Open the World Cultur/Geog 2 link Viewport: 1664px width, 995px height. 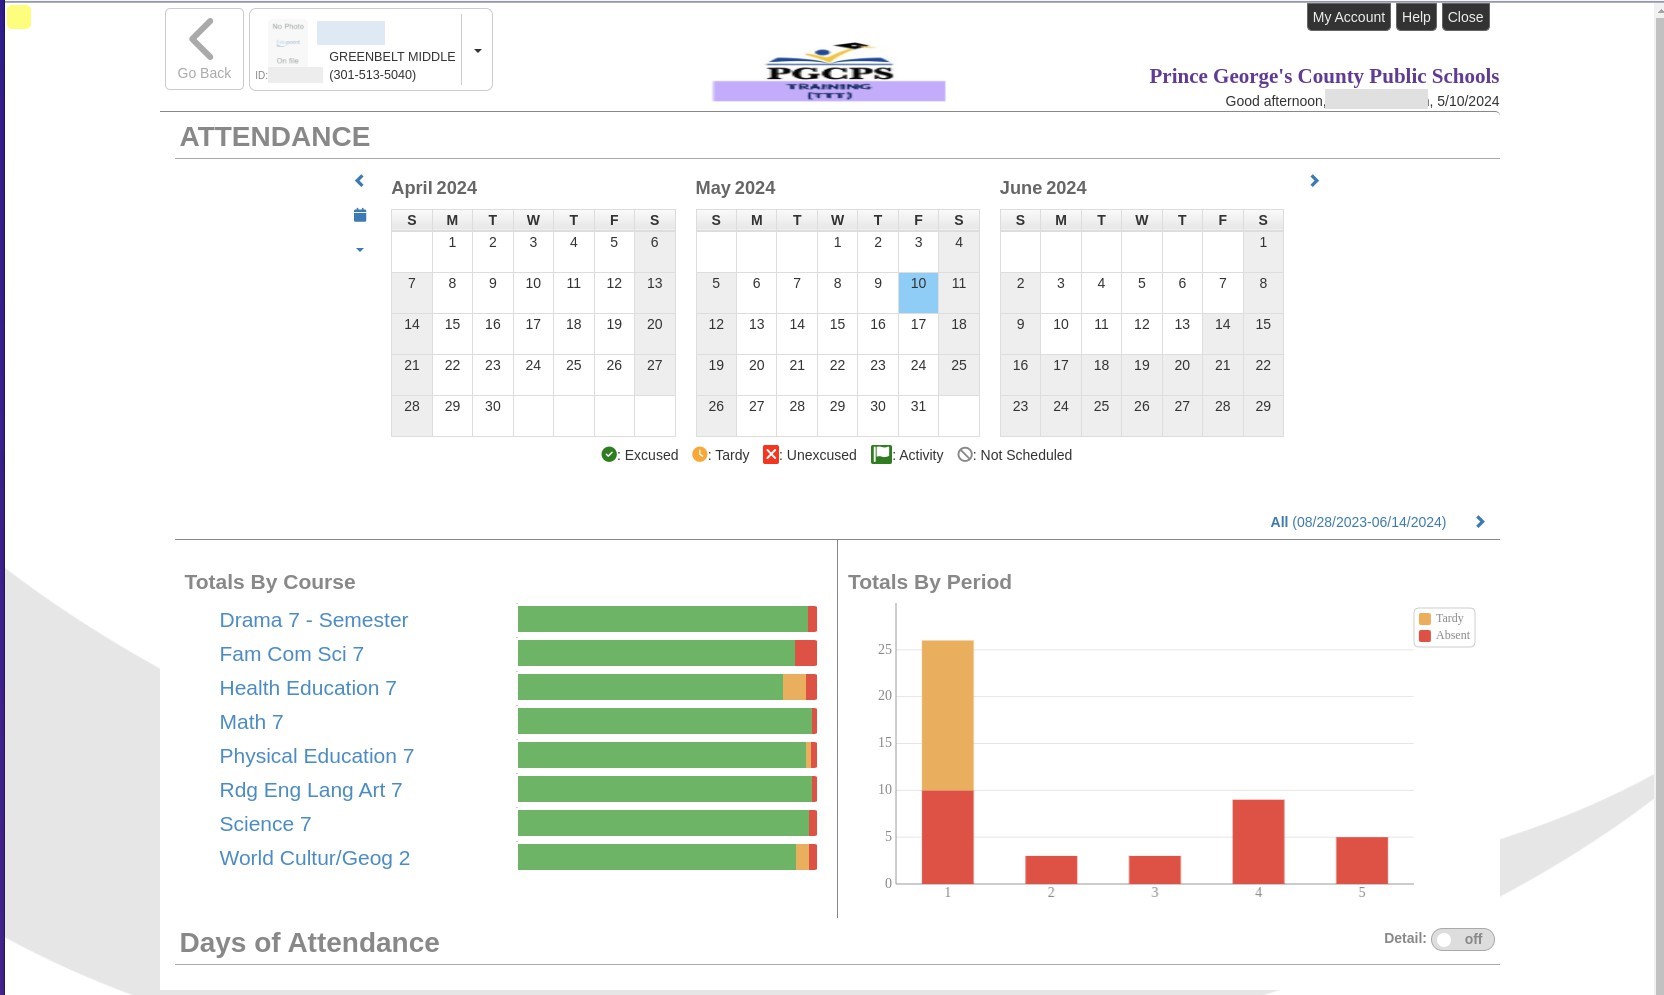[x=314, y=858]
